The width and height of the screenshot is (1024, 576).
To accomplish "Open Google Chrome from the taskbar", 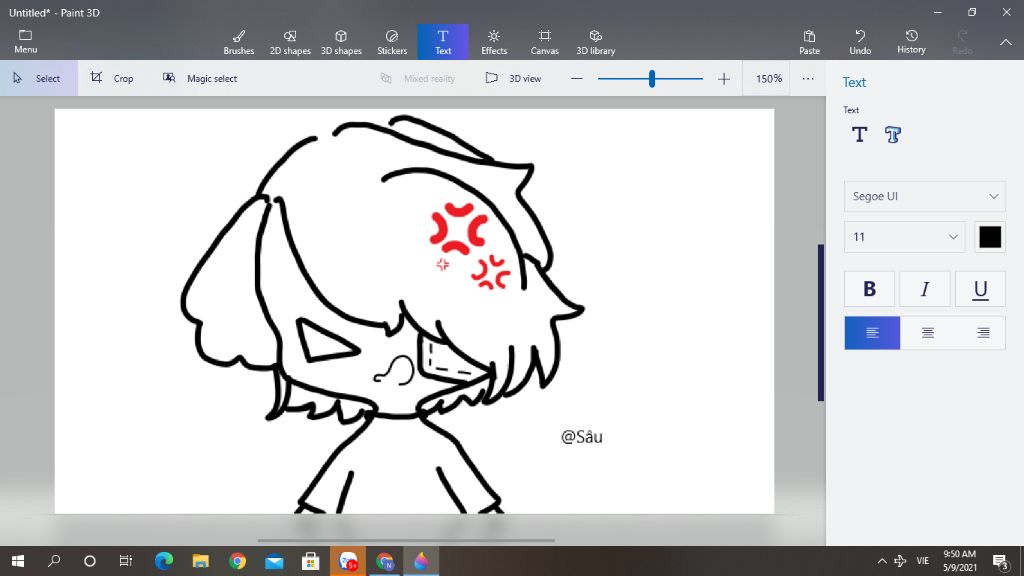I will coord(237,561).
